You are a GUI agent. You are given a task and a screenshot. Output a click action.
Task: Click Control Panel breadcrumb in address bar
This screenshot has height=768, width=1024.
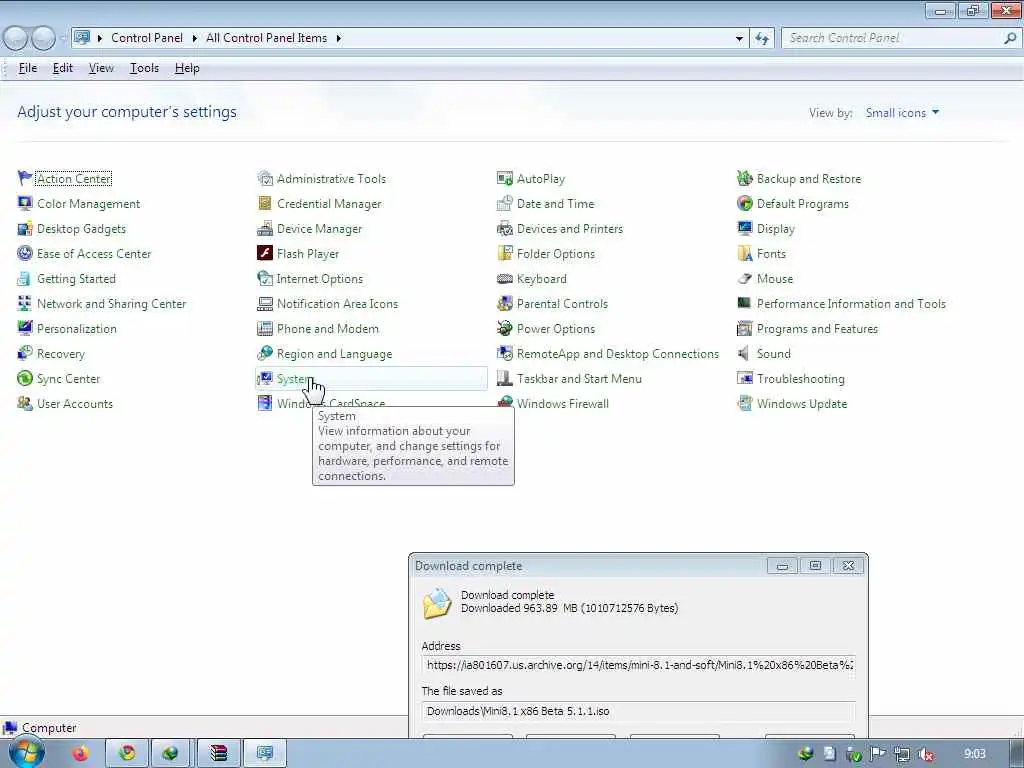click(147, 38)
